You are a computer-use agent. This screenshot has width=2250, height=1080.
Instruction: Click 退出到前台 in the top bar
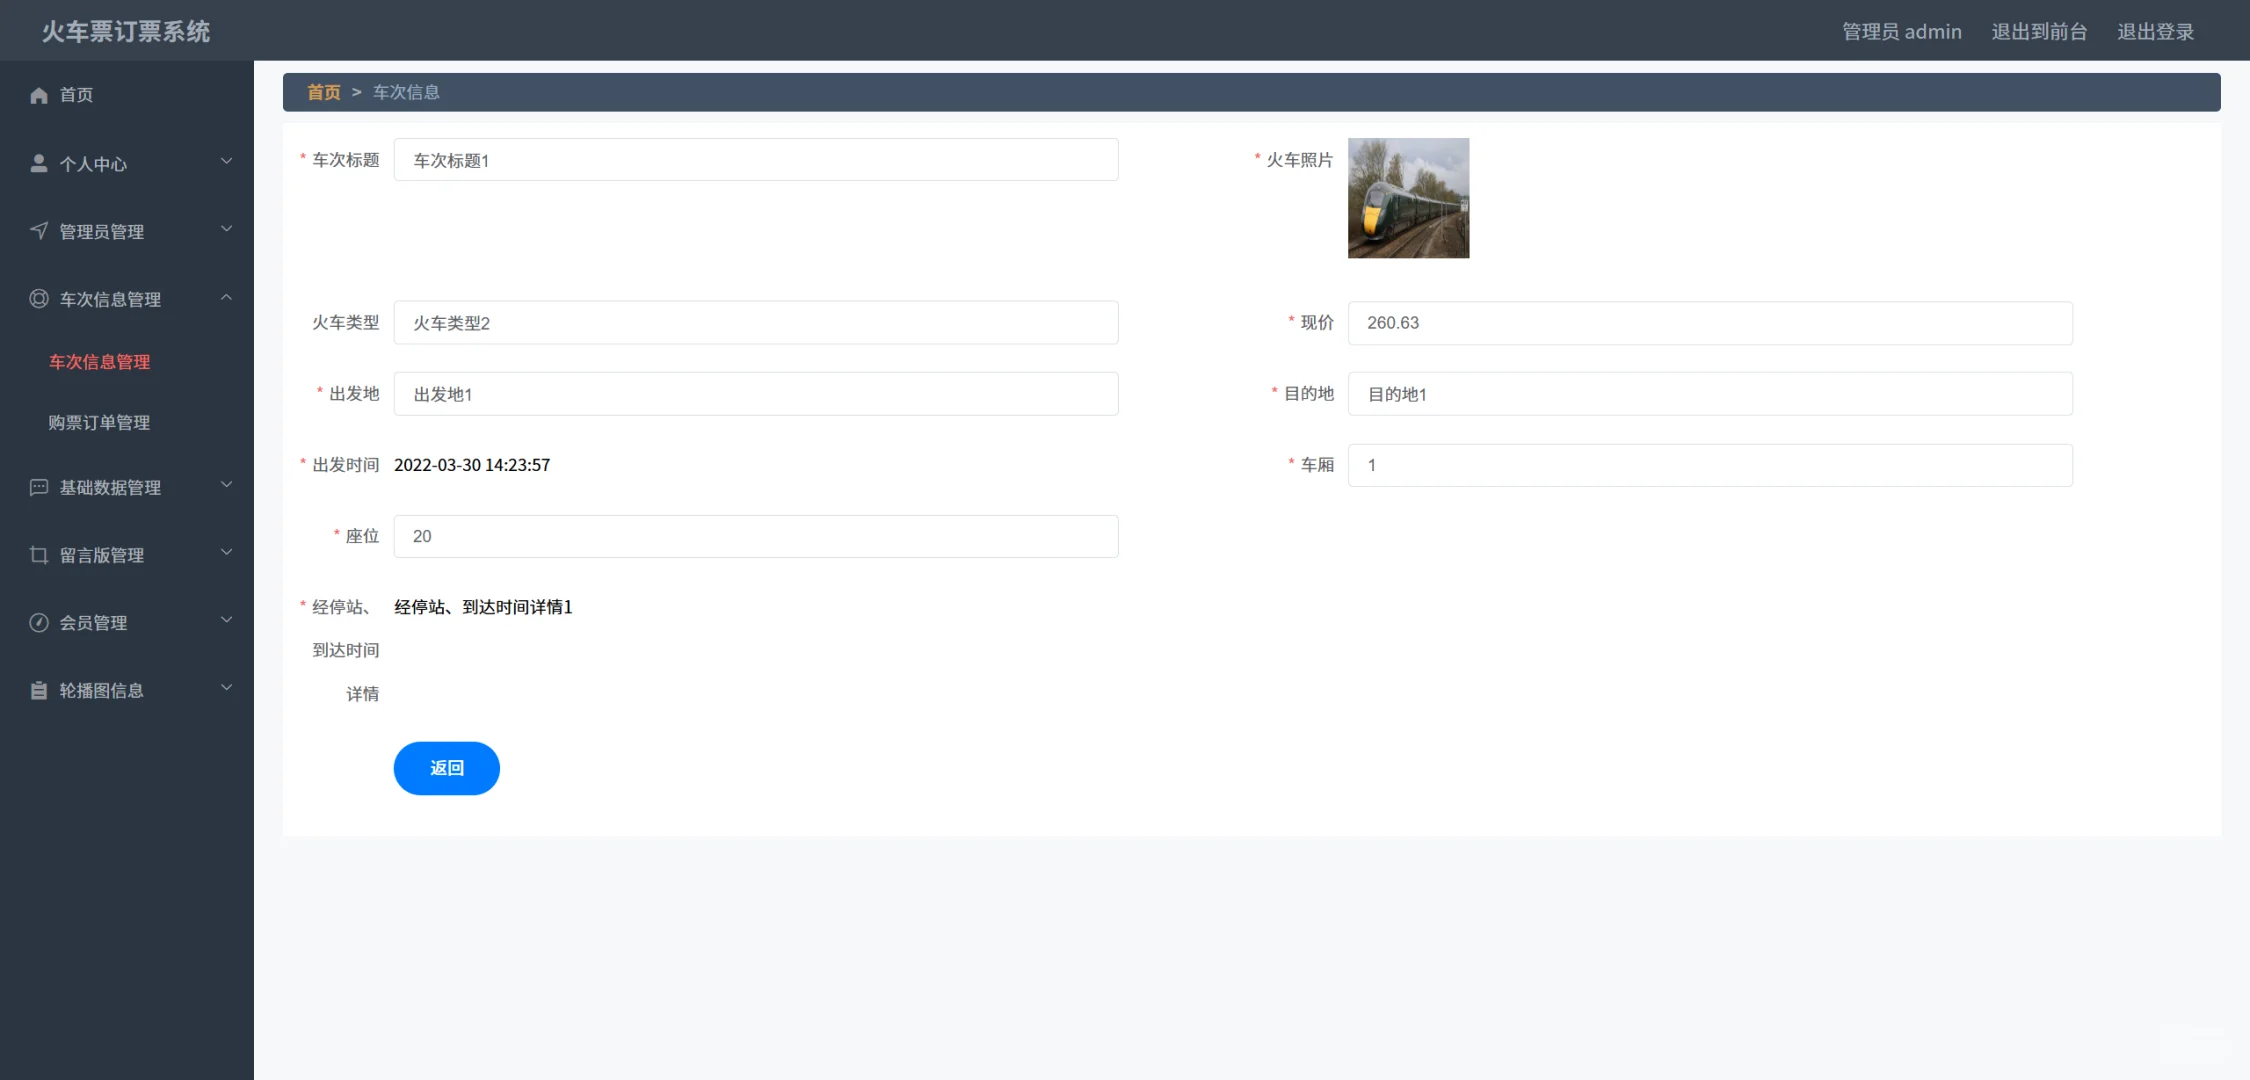[2038, 31]
